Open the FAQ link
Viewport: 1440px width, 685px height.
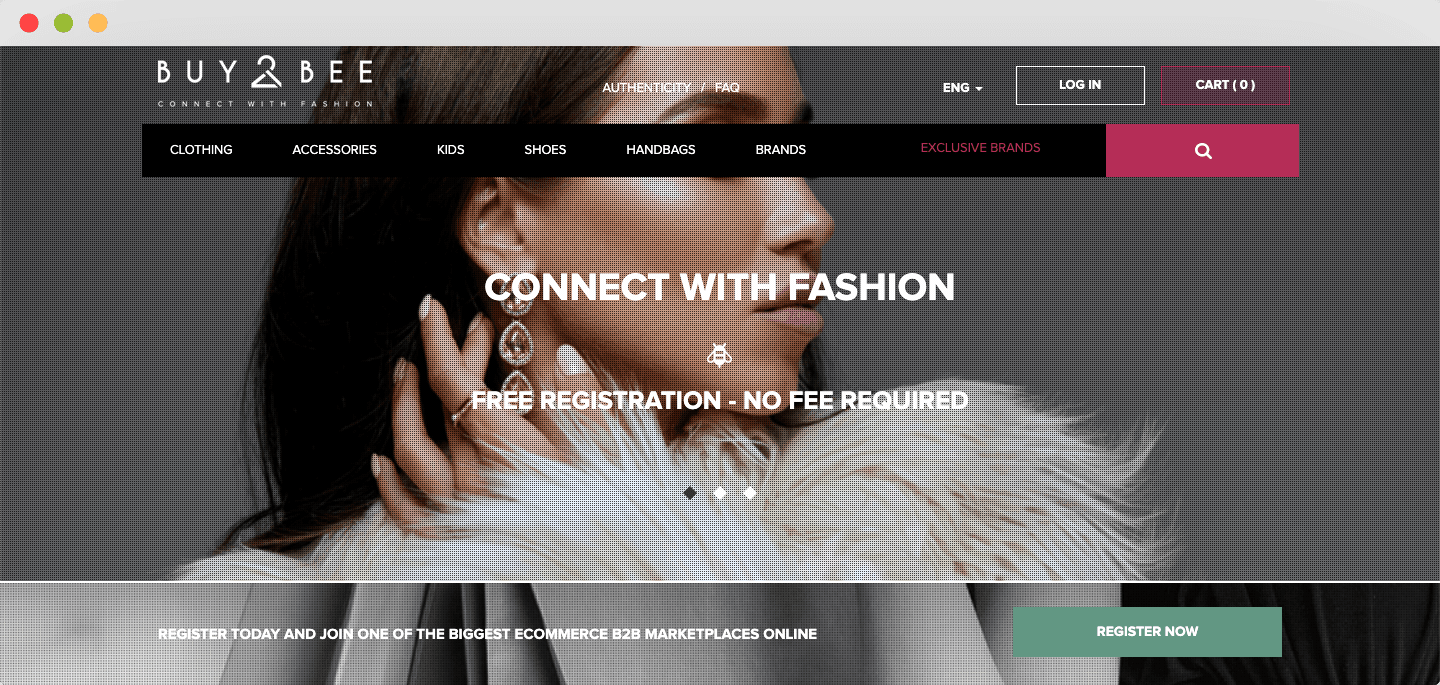coord(727,88)
